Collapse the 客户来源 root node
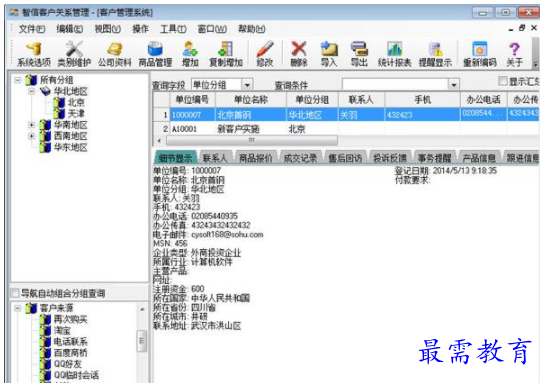The height and width of the screenshot is (383, 540). click(x=17, y=308)
